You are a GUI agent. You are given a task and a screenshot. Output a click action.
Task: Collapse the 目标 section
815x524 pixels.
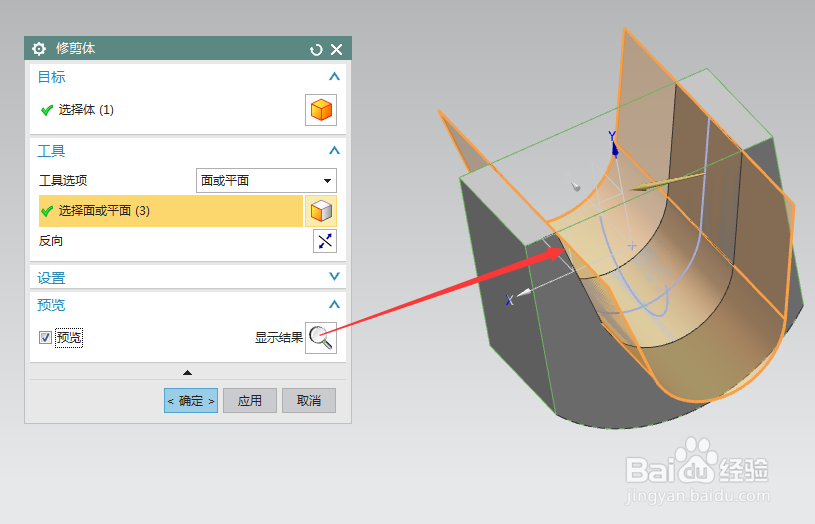coord(334,76)
